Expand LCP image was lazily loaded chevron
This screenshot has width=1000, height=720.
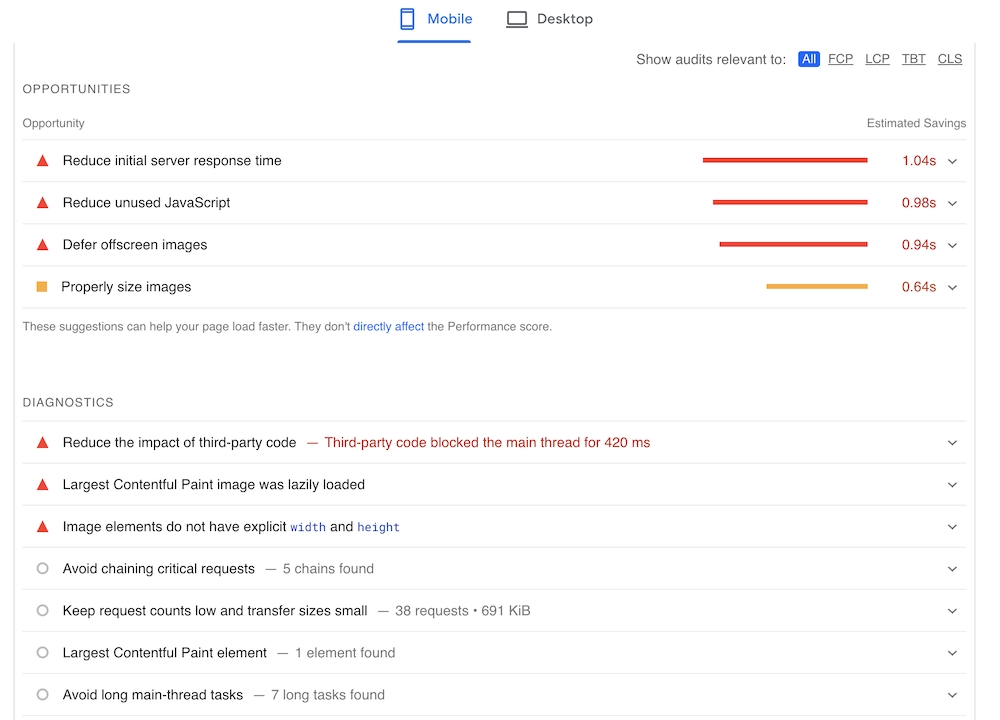[952, 485]
